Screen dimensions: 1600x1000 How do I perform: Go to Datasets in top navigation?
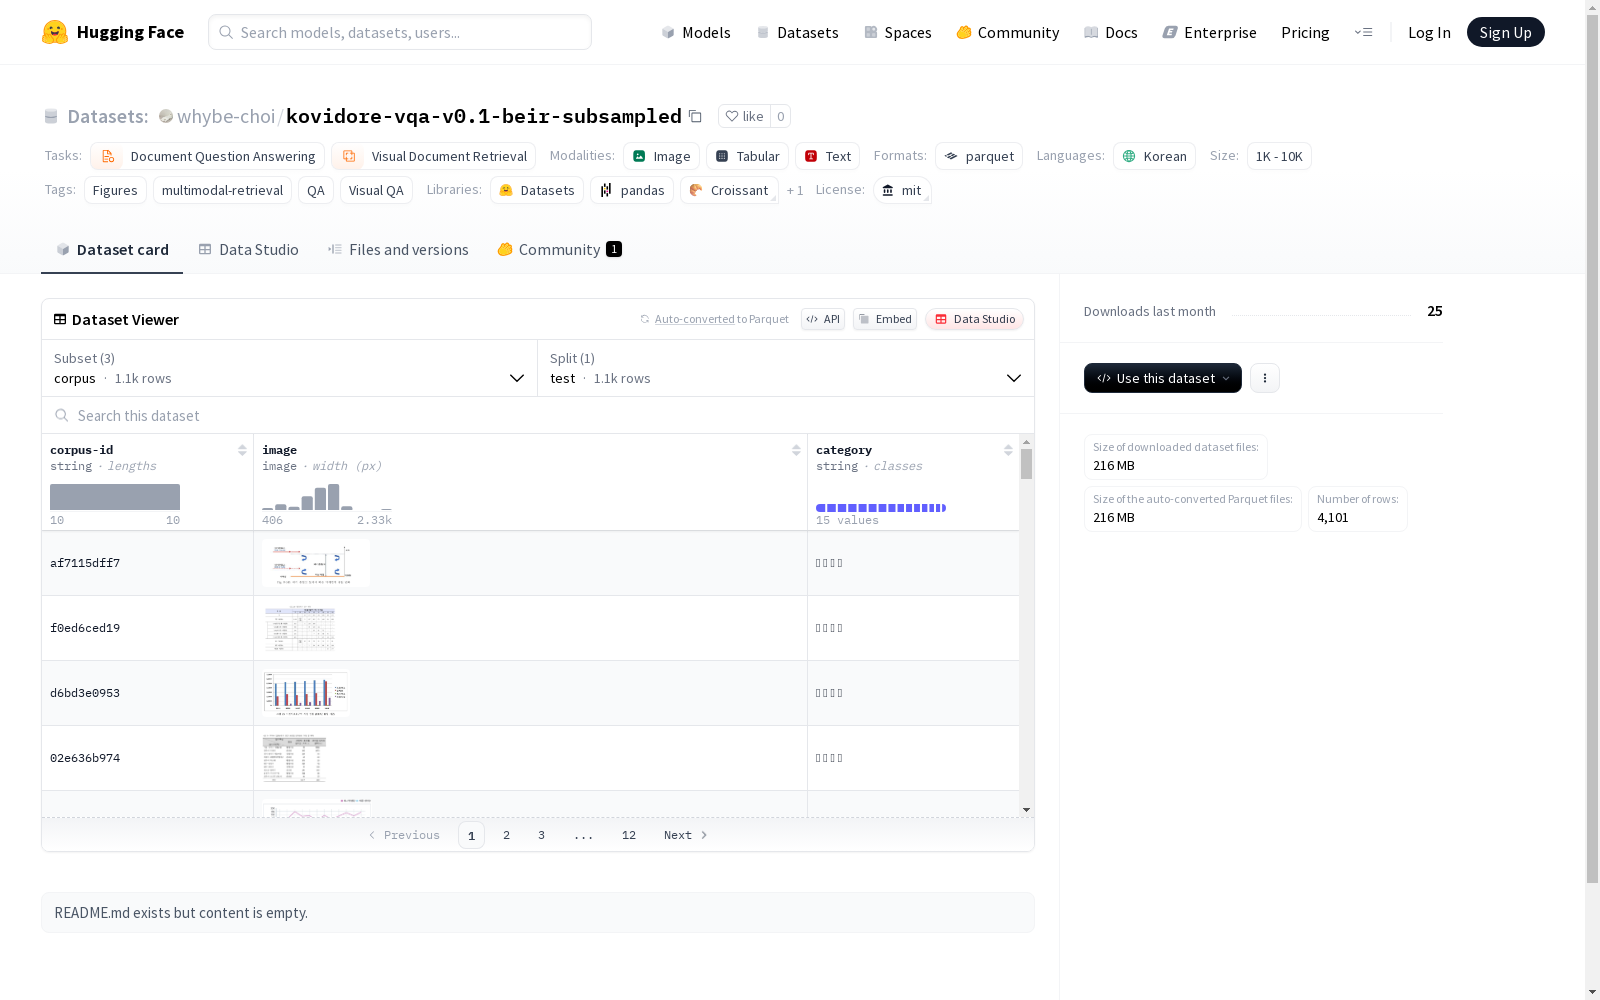pyautogui.click(x=797, y=32)
